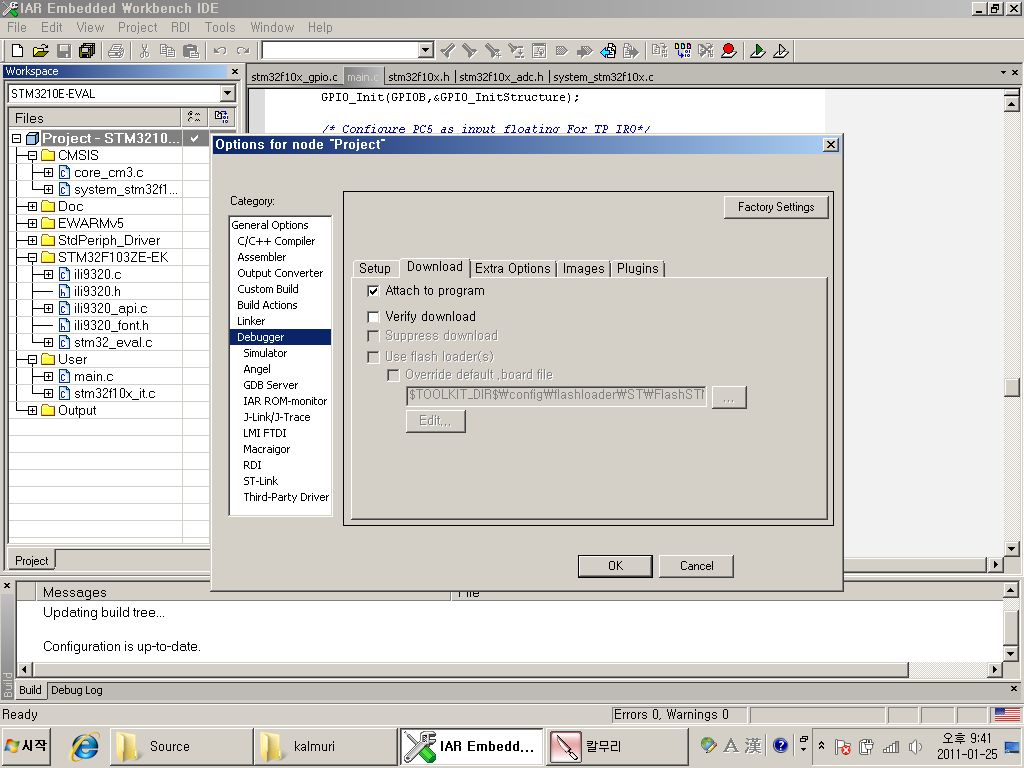Click the Messages pane scroll-down arrow
Image resolution: width=1024 pixels, height=768 pixels.
(1010, 654)
